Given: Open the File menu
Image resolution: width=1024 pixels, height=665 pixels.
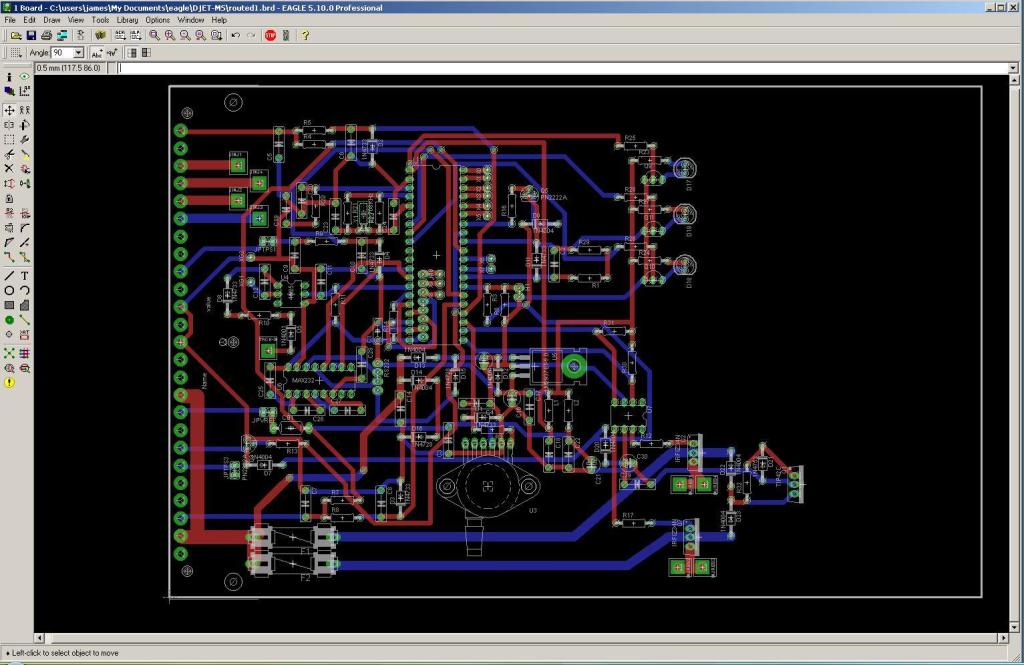Looking at the screenshot, I should pyautogui.click(x=10, y=20).
